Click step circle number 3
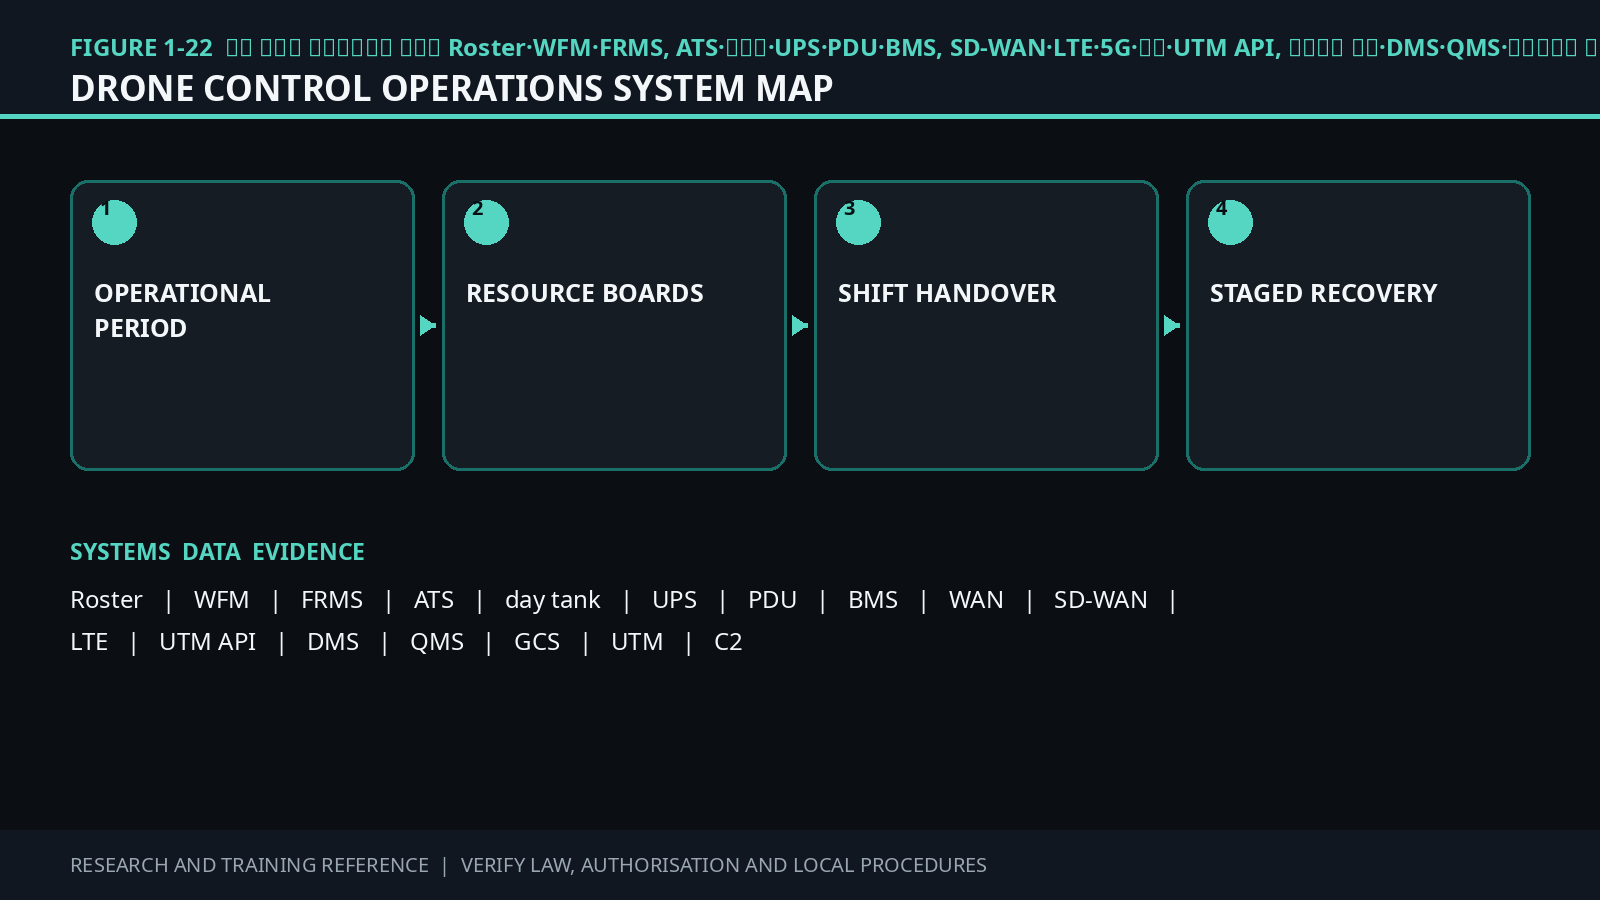The image size is (1600, 900). tap(858, 222)
